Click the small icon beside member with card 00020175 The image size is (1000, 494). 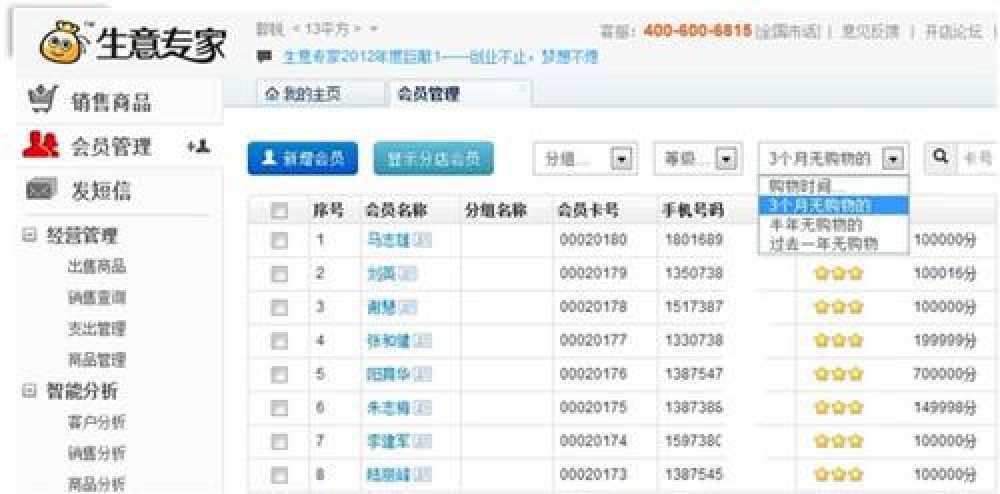click(x=422, y=407)
